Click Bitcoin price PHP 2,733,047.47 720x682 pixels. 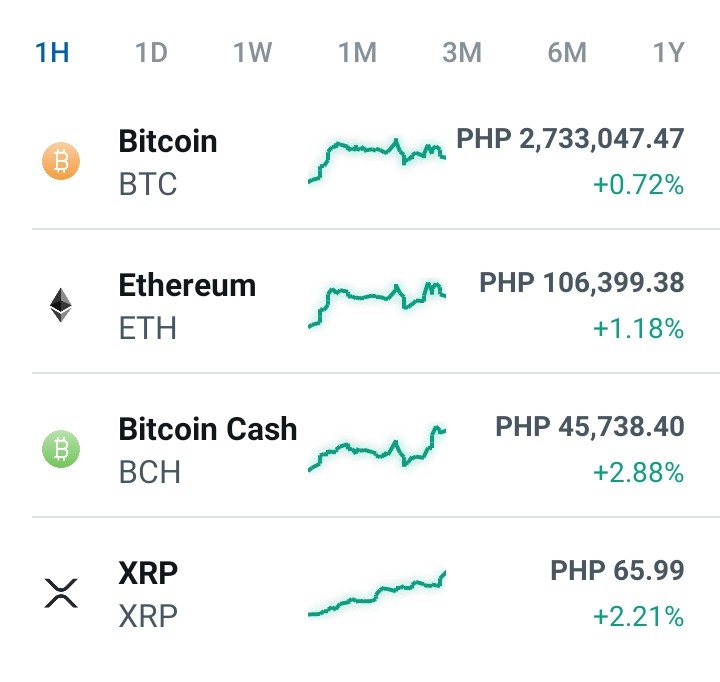click(570, 139)
